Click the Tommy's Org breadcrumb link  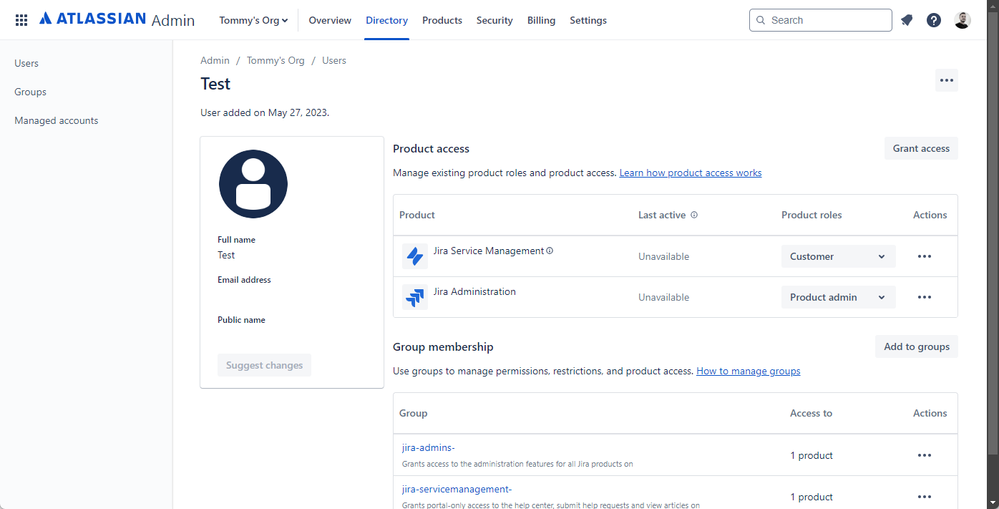[x=276, y=61]
